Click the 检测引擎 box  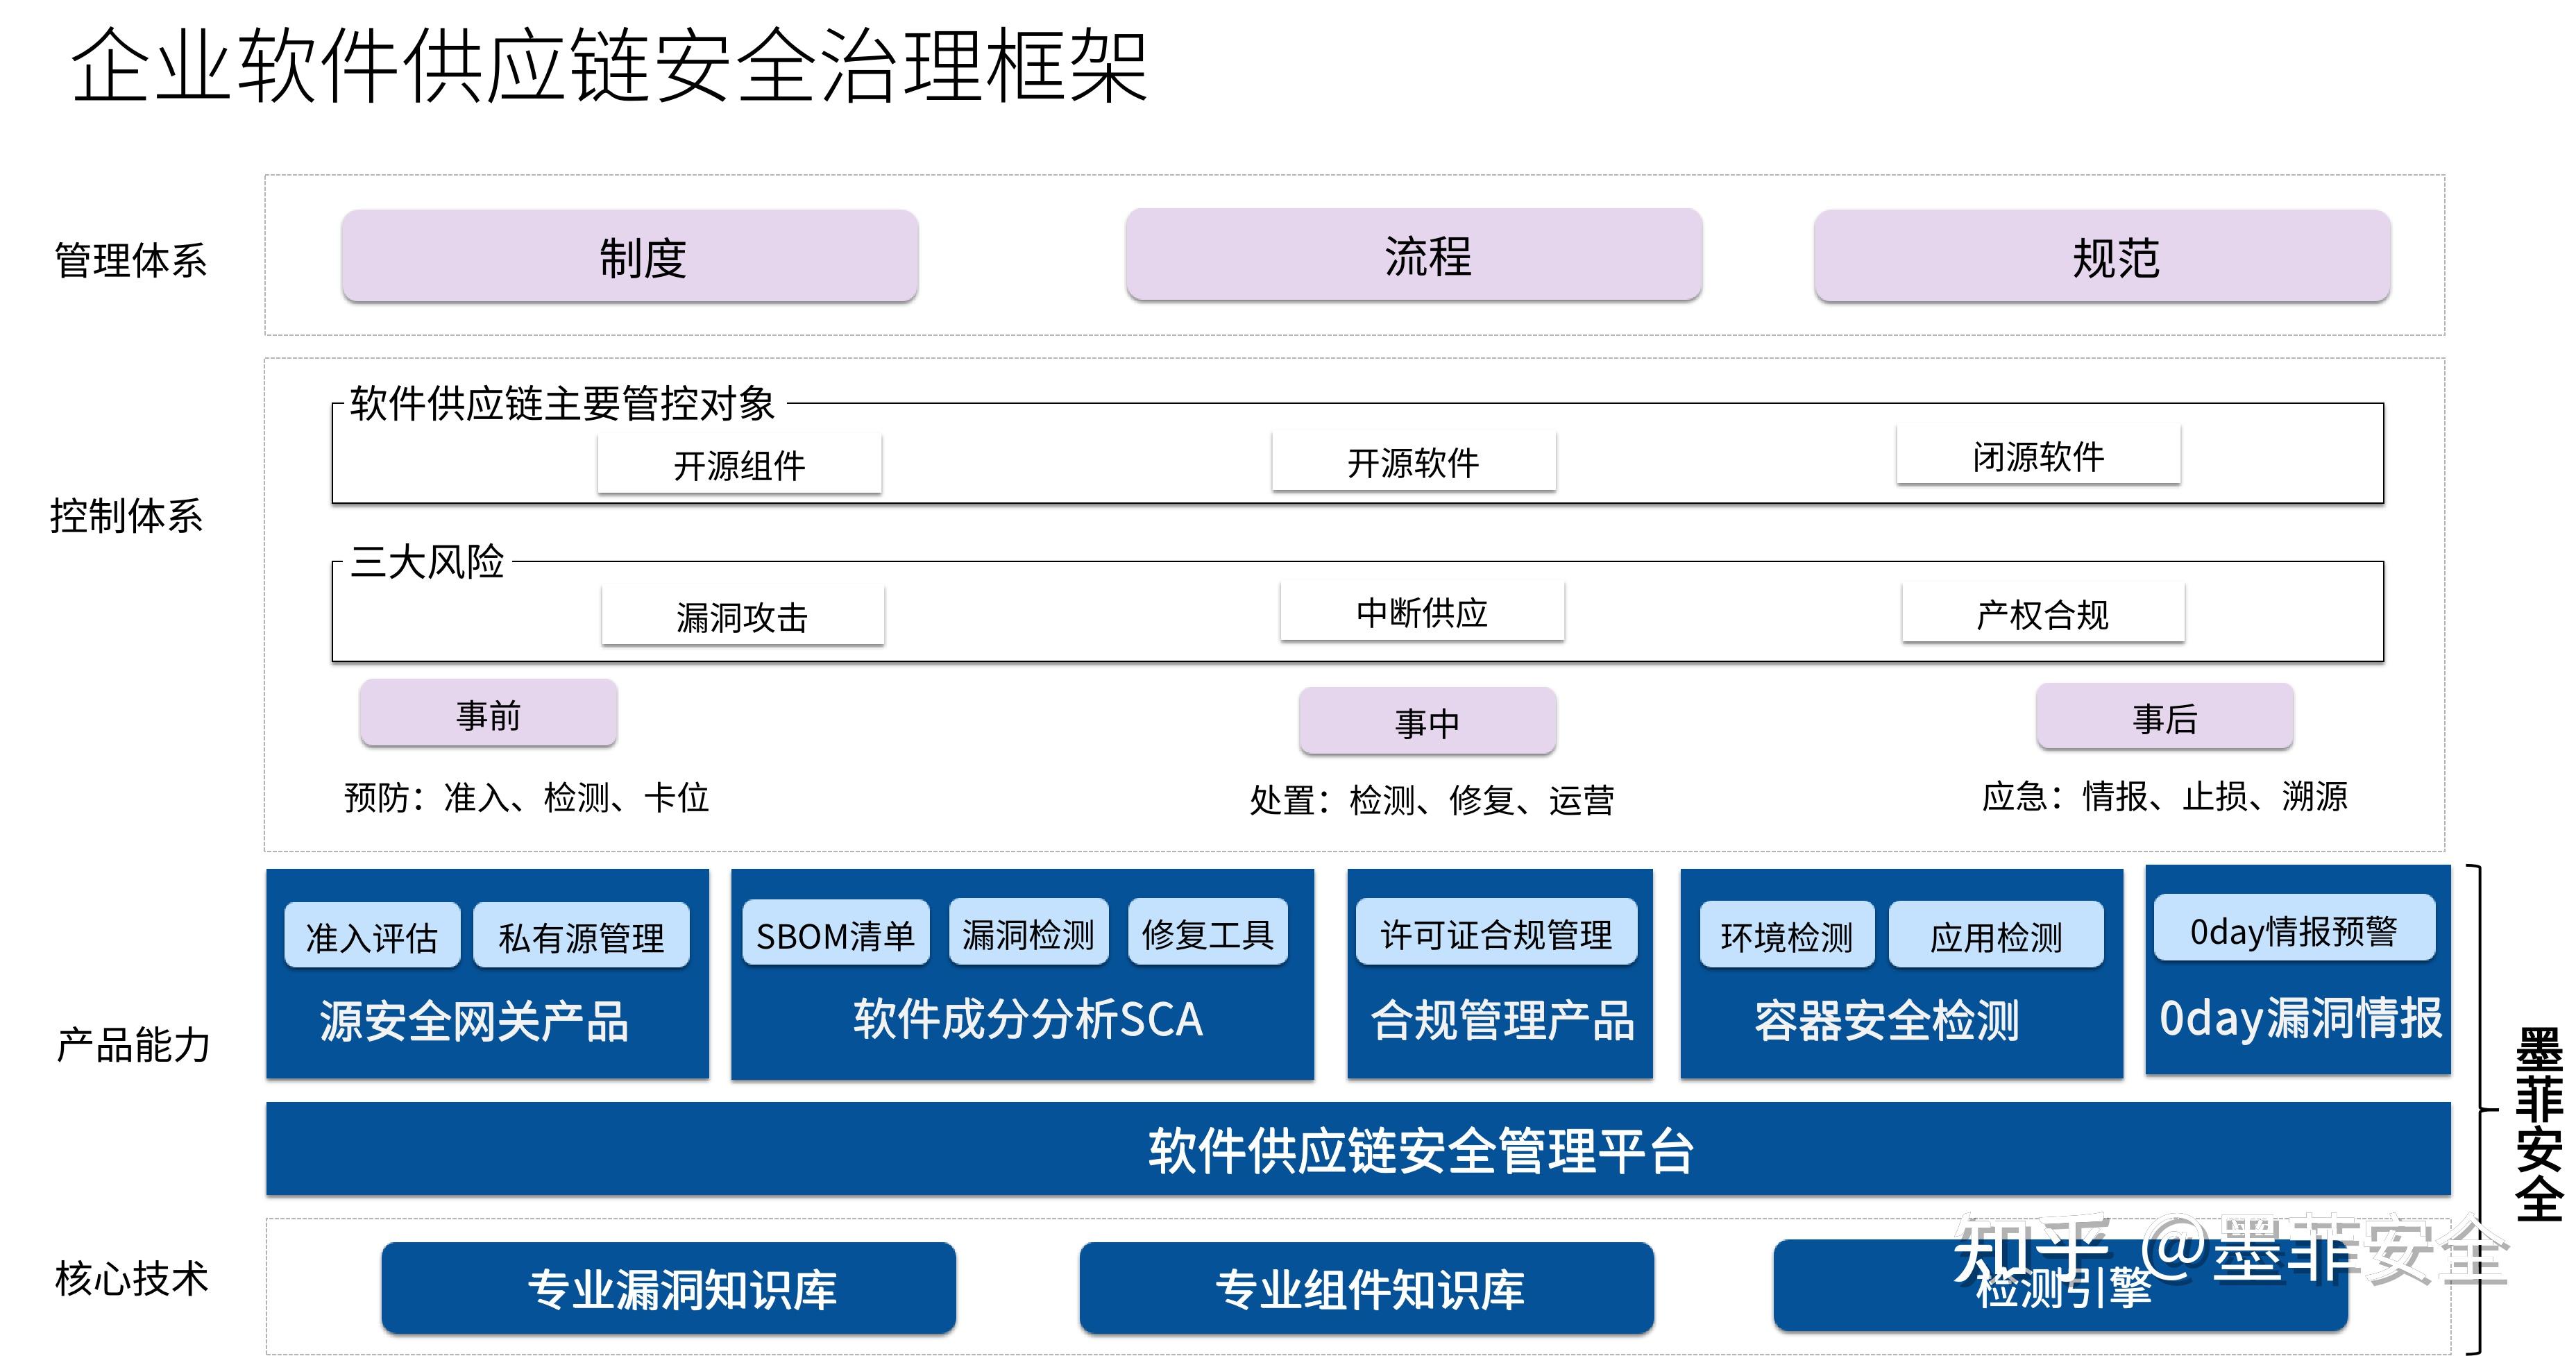tap(2060, 1286)
